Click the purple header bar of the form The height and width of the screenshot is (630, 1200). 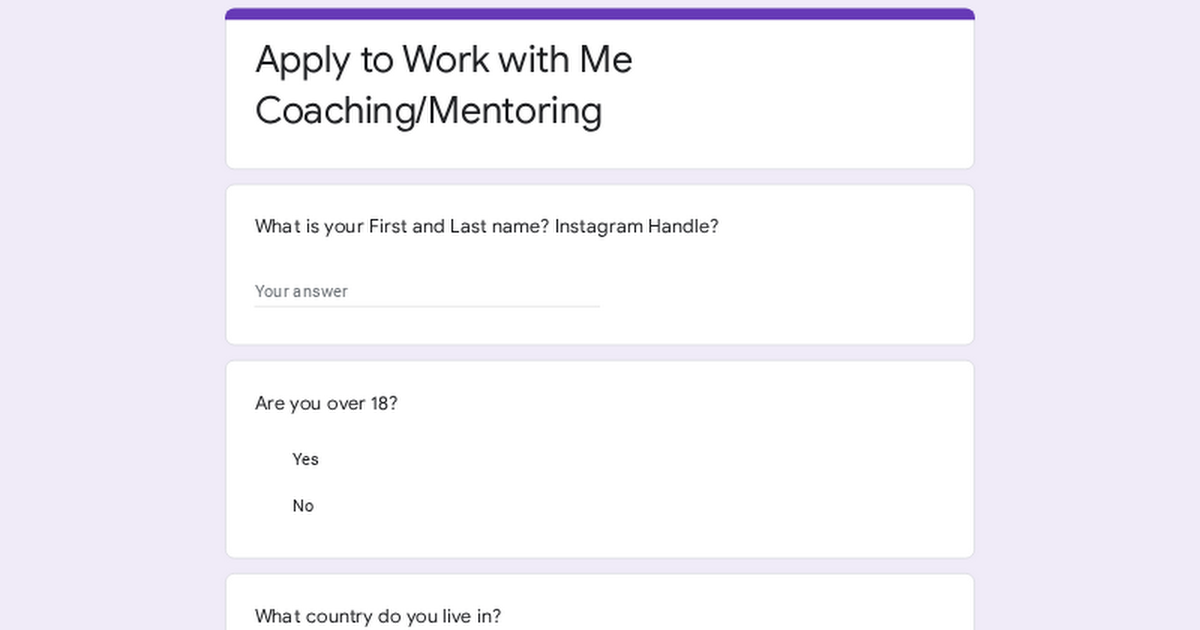(598, 12)
